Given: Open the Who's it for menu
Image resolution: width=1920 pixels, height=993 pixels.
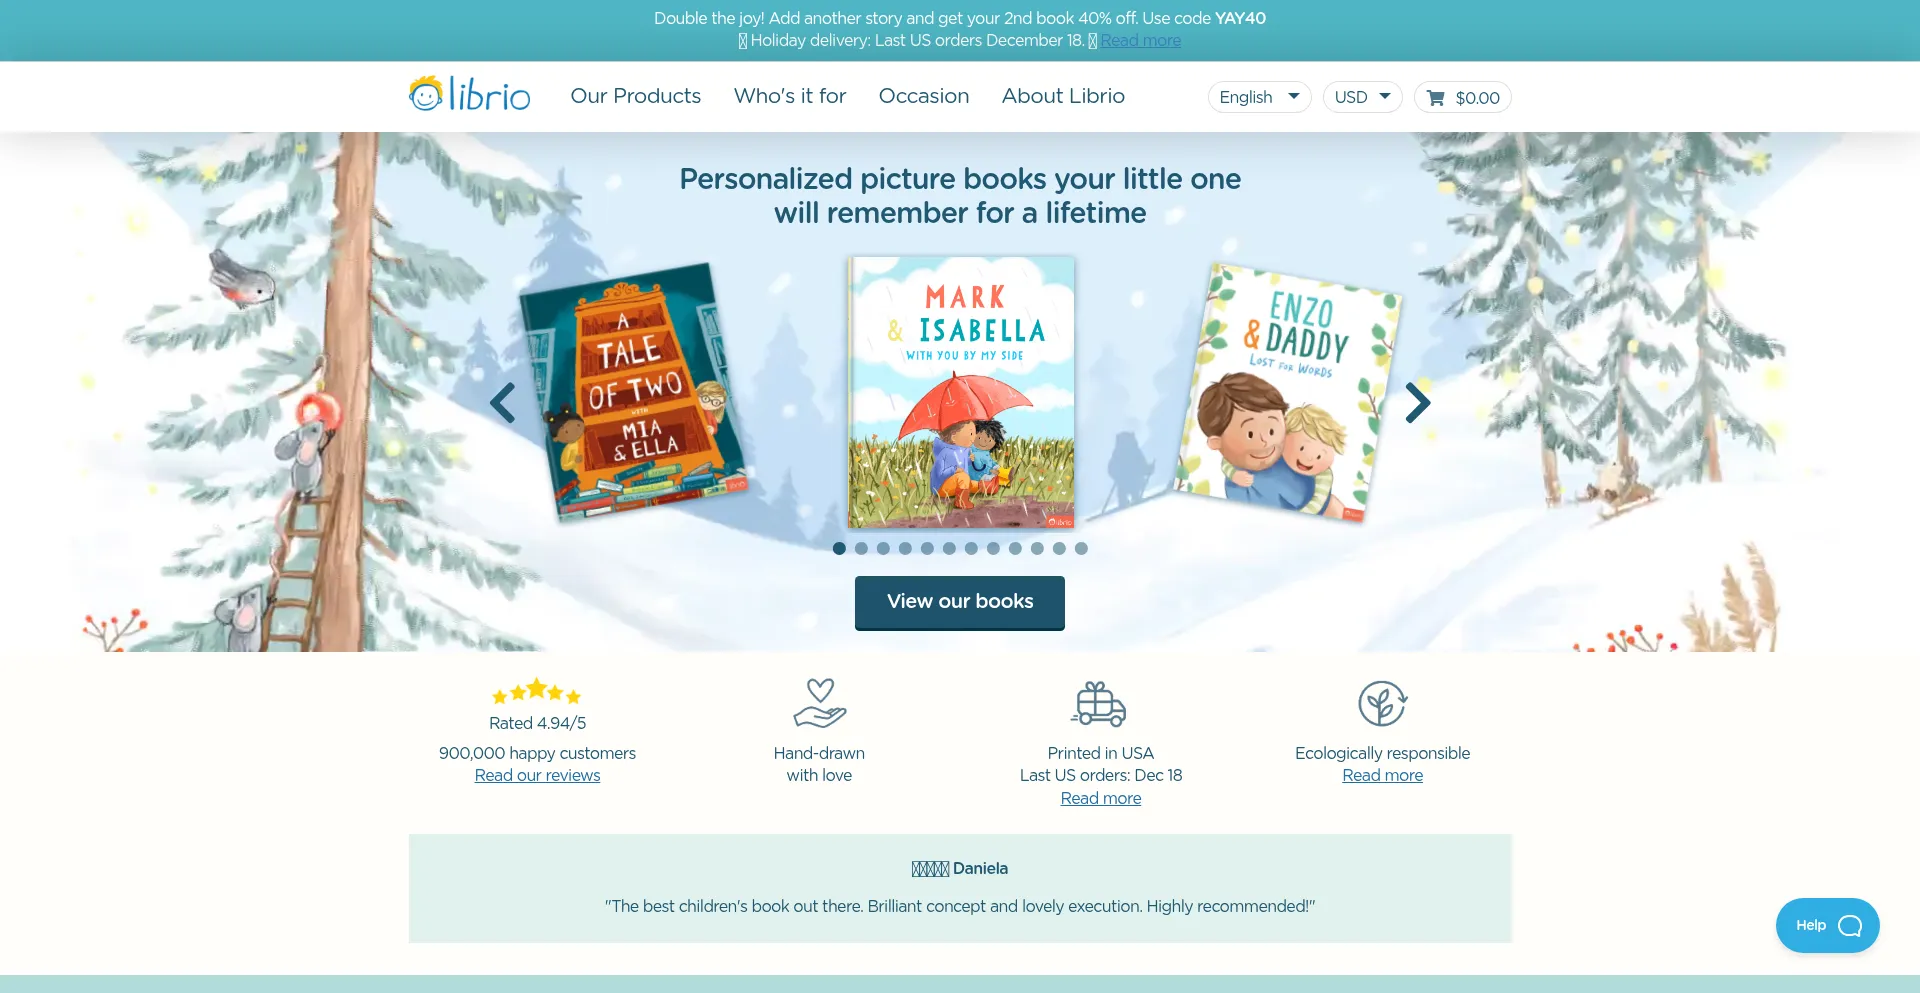Looking at the screenshot, I should click(790, 96).
